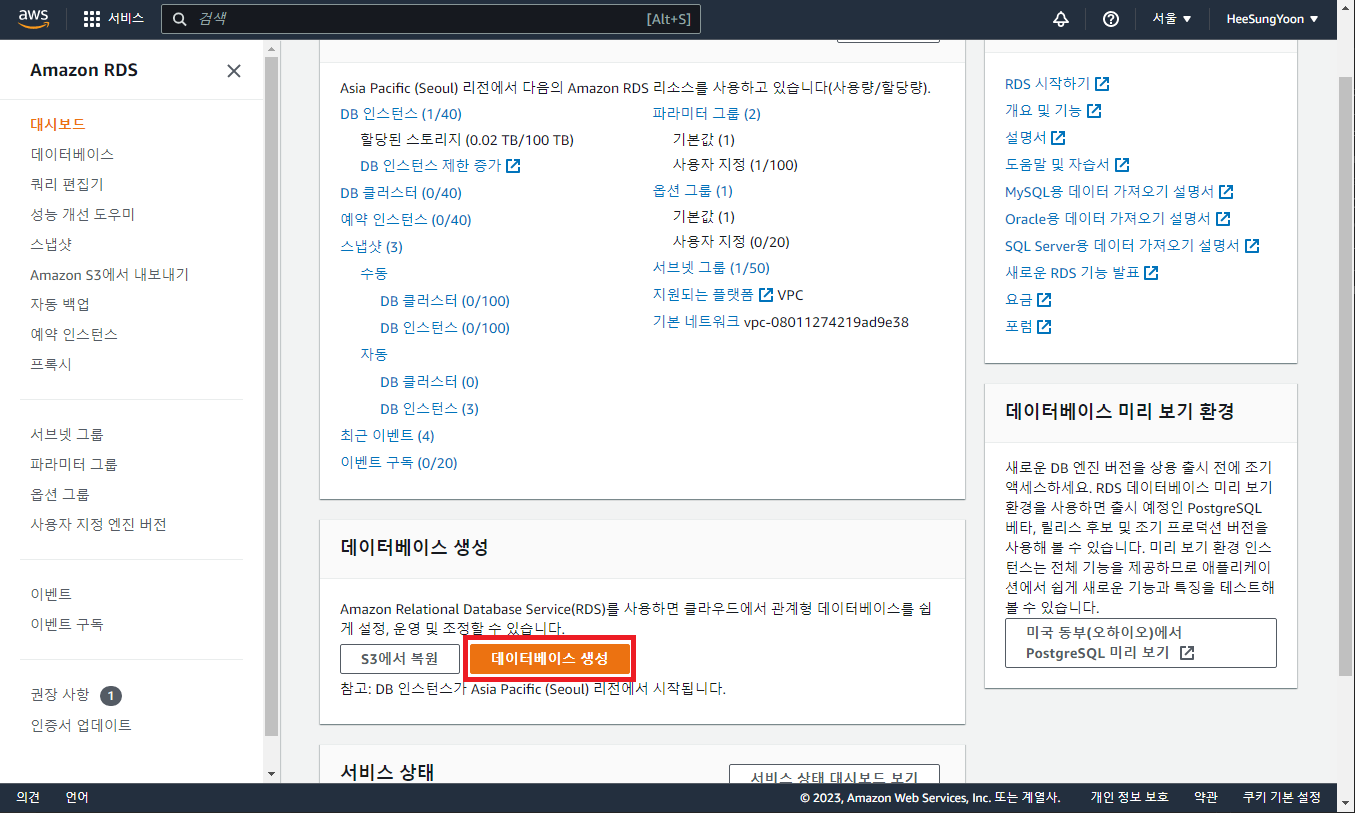Click 쿠키 기본 설정 in the footer
Viewport: 1355px width, 813px height.
1281,797
